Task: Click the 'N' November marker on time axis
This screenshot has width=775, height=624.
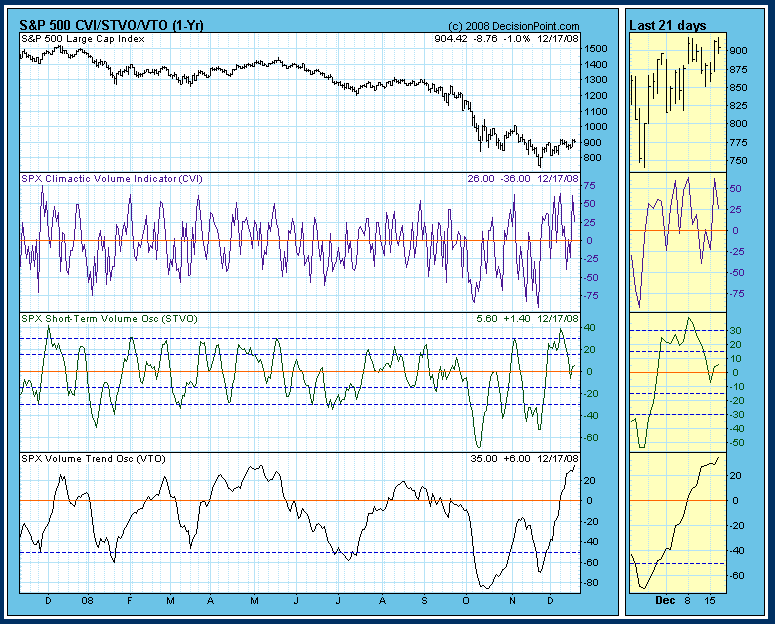Action: tap(512, 601)
